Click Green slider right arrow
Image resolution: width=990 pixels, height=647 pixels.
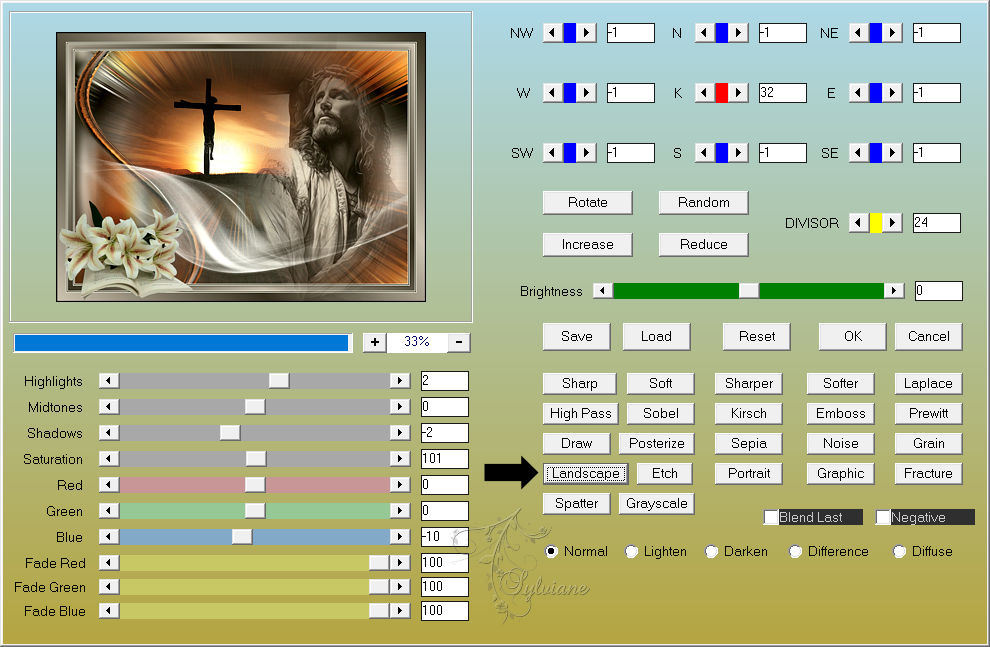pyautogui.click(x=400, y=510)
